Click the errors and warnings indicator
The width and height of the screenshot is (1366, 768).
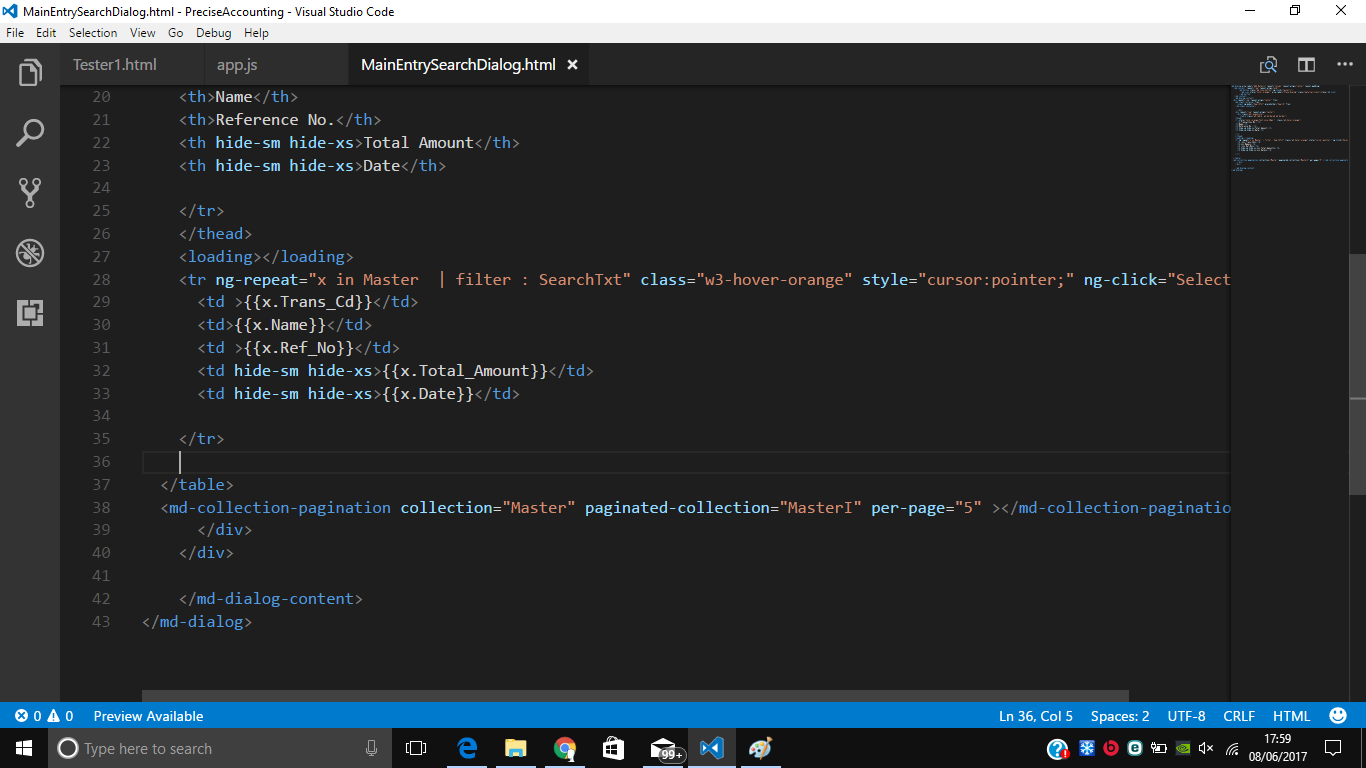[35, 715]
